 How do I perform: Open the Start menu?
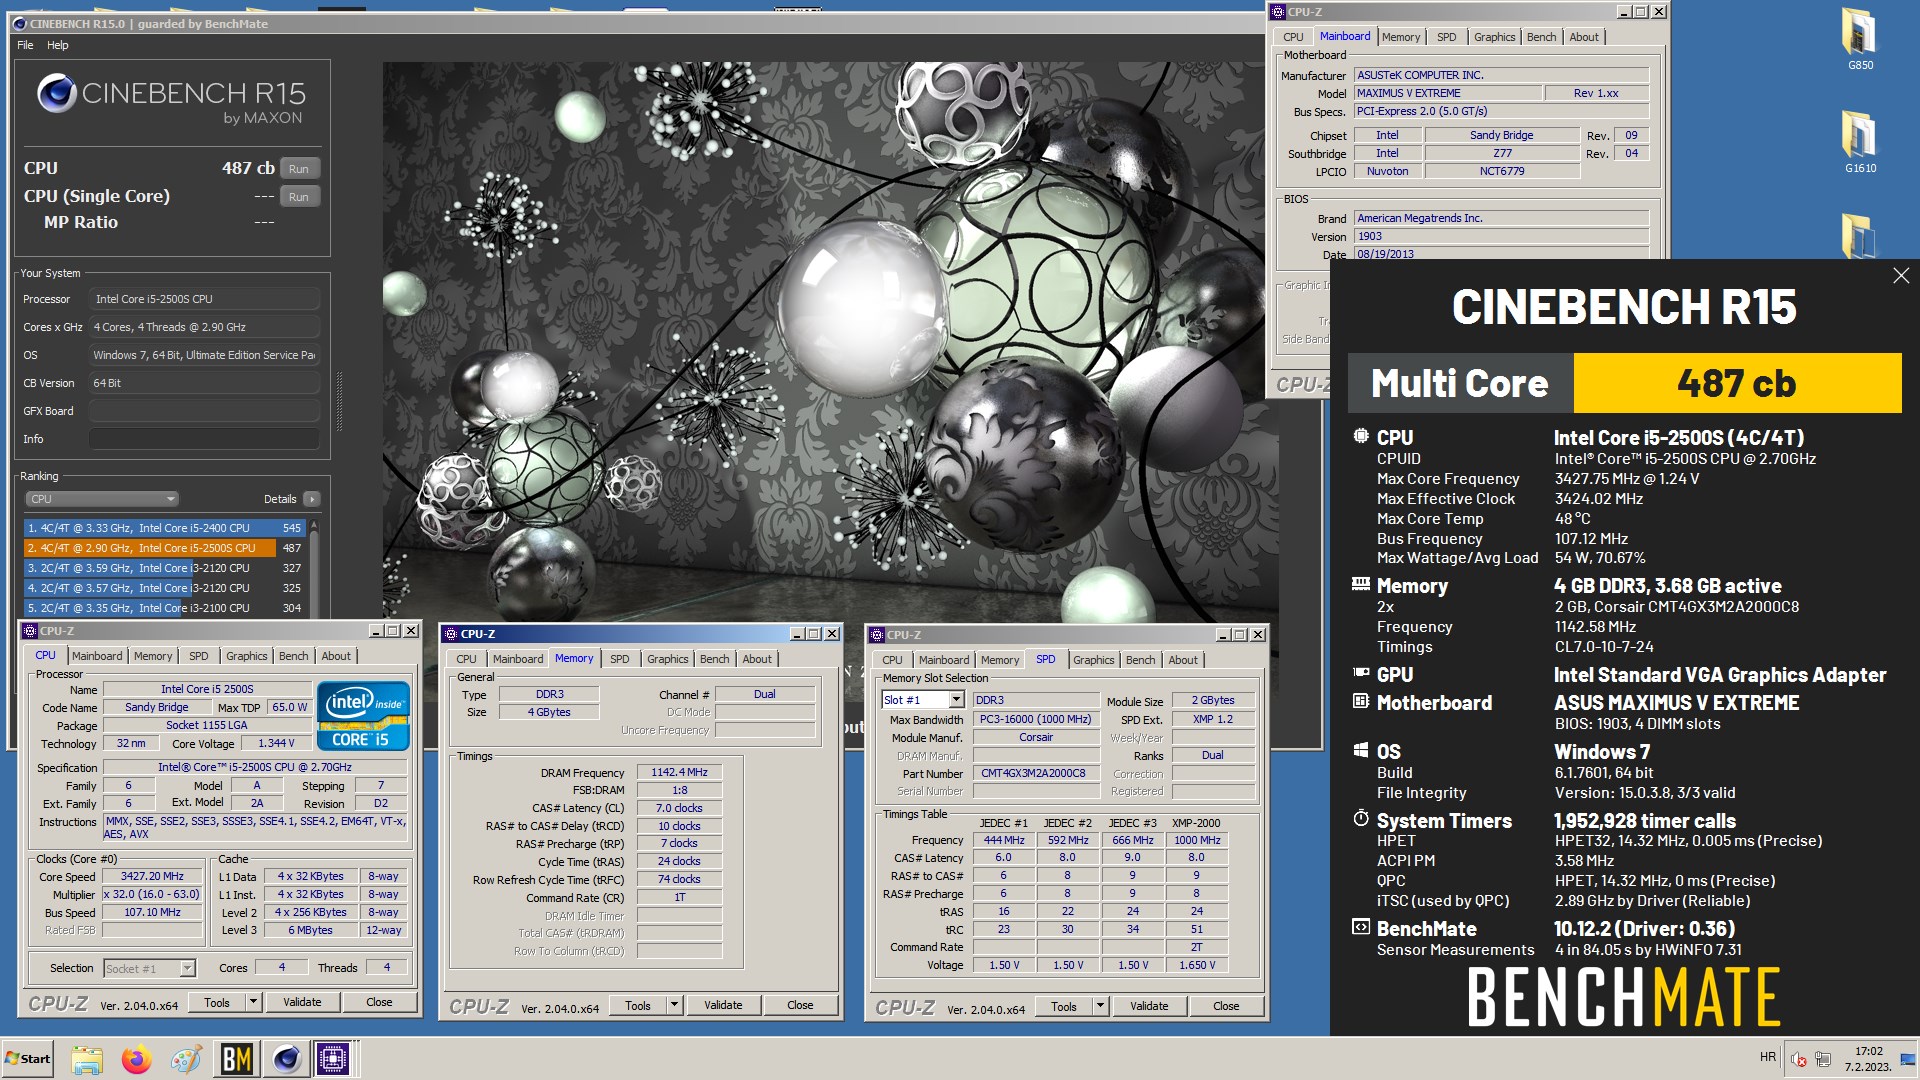[28, 1058]
